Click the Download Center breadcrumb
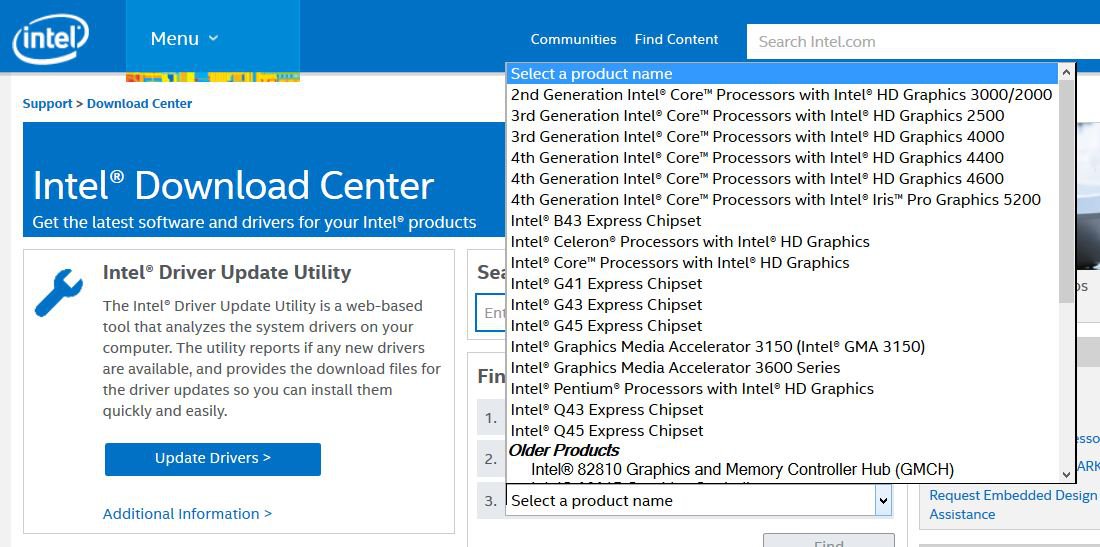The width and height of the screenshot is (1100, 547). (x=139, y=104)
